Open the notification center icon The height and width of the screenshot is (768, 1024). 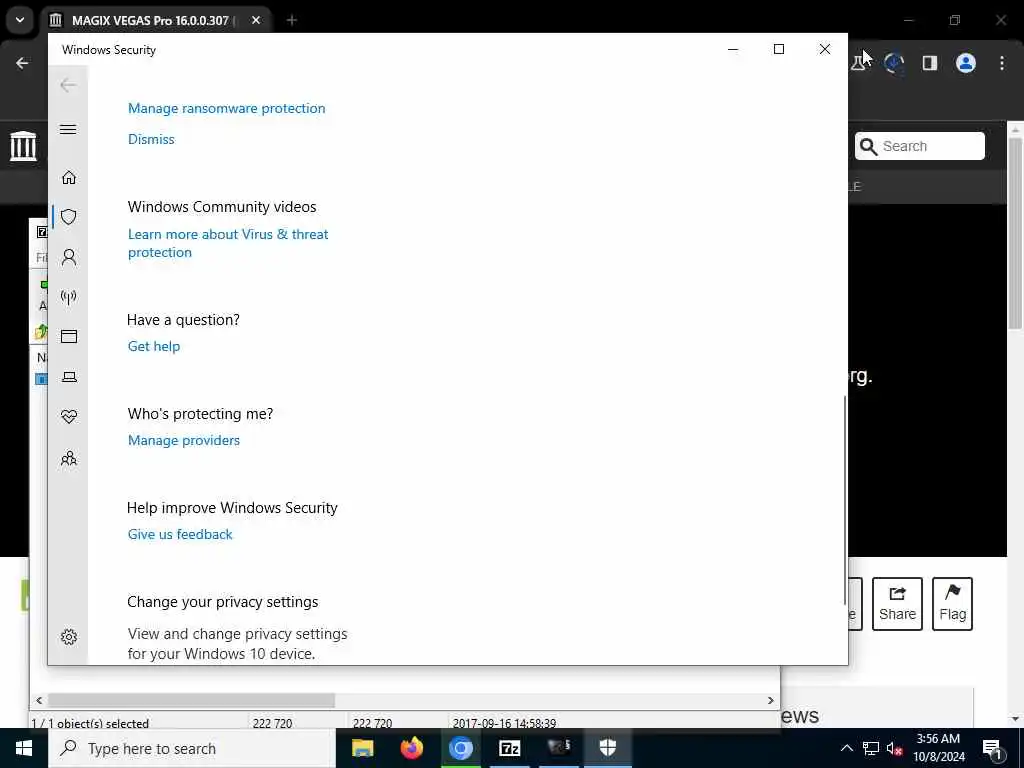(x=992, y=748)
